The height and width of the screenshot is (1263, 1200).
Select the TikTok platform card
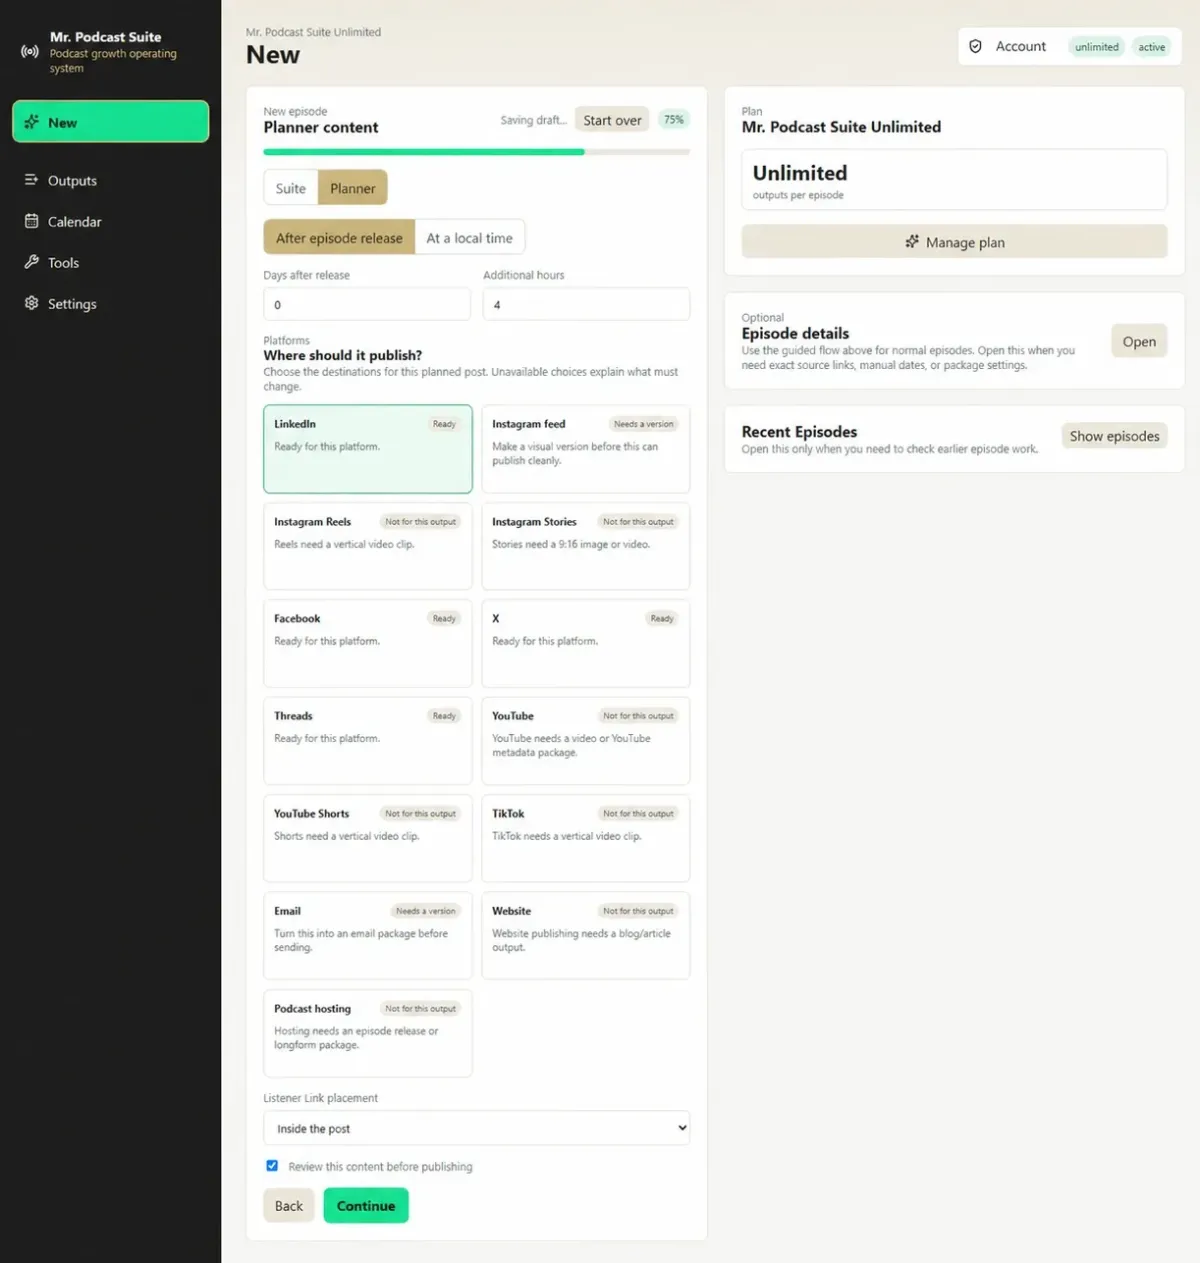tap(585, 838)
